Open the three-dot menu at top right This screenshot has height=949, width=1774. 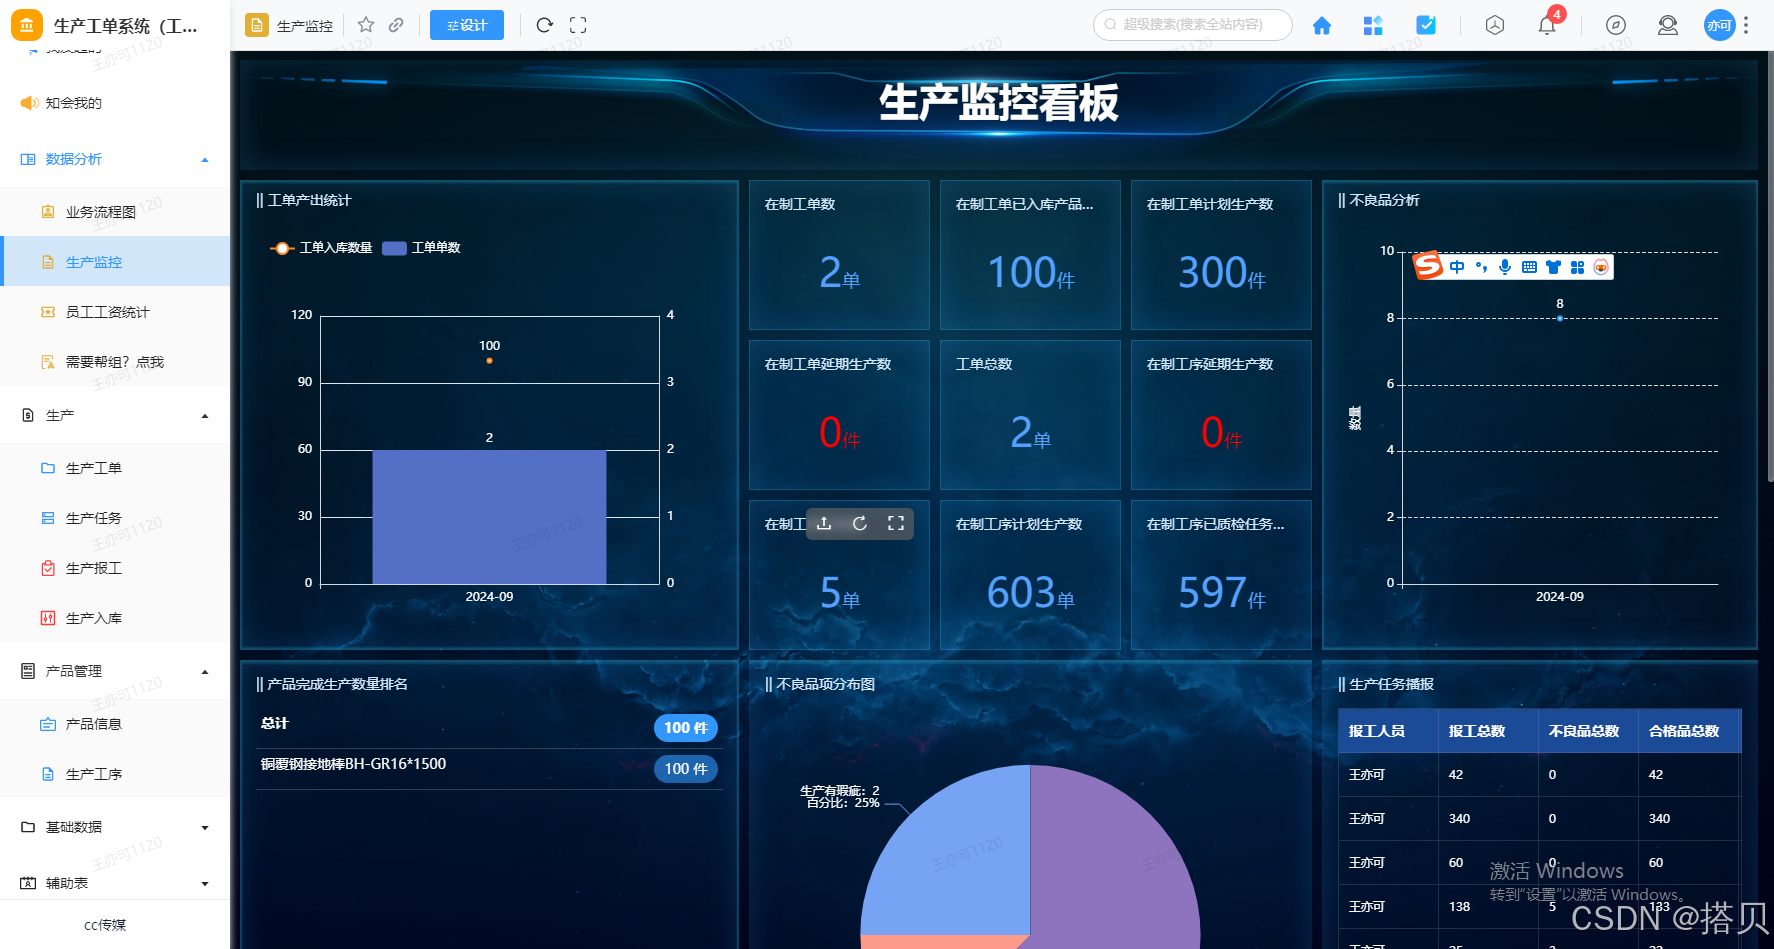tap(1747, 25)
